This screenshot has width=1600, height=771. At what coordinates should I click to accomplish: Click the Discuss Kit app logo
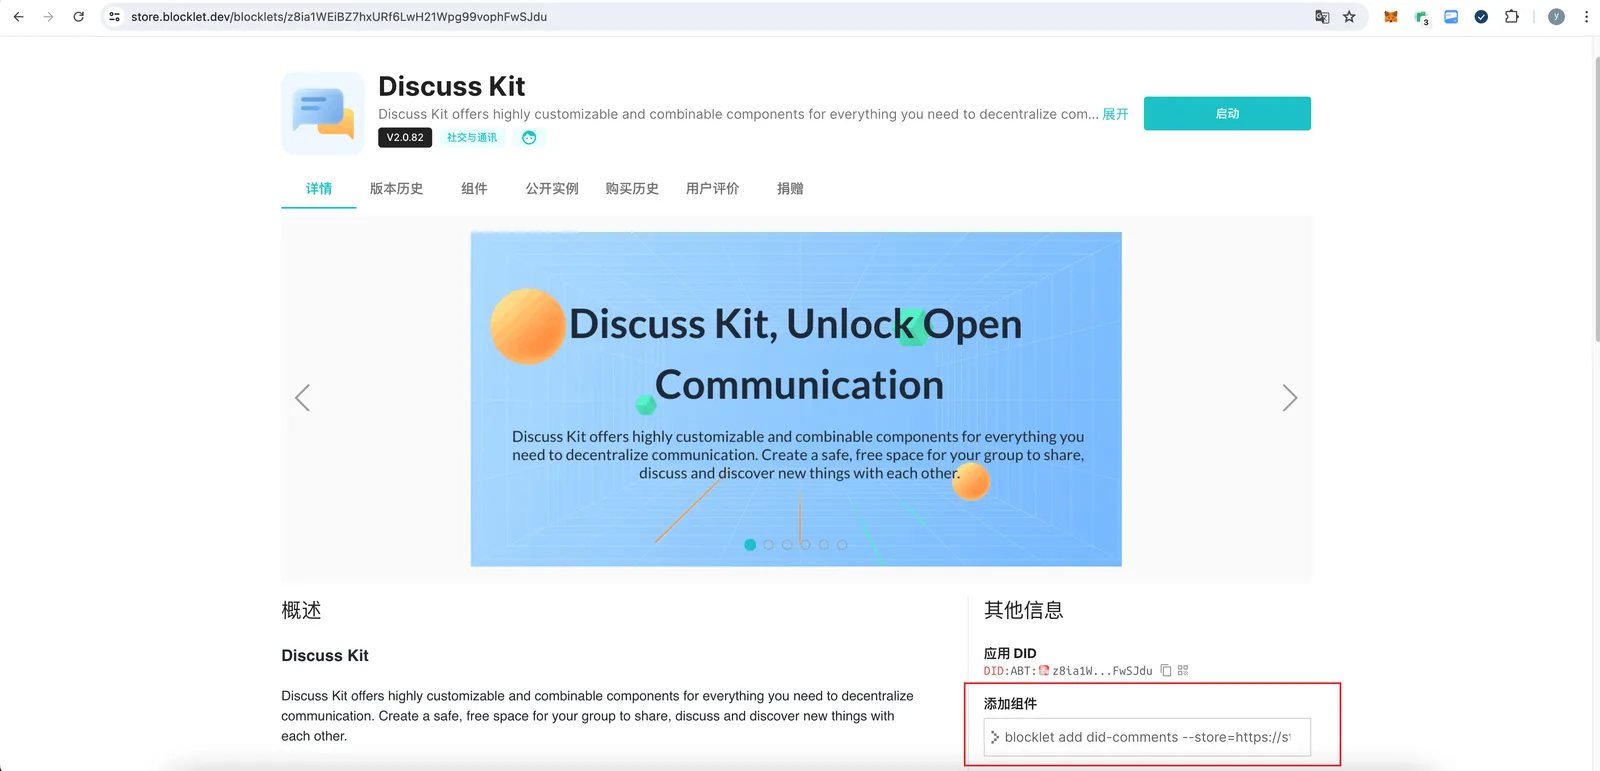[x=323, y=113]
